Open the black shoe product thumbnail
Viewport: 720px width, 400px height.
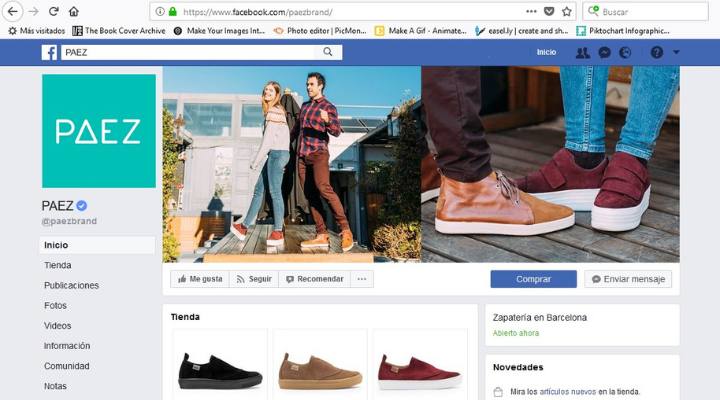click(219, 364)
